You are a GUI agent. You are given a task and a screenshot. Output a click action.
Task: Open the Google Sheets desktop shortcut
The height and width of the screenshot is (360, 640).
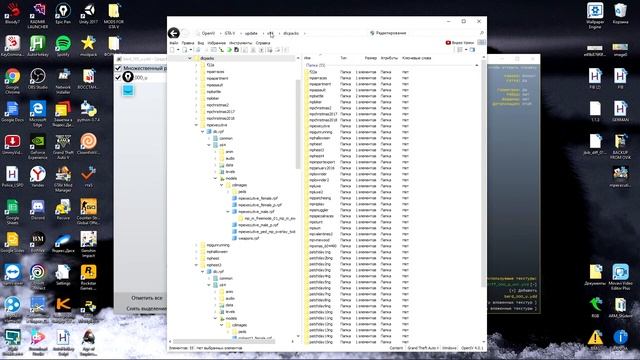(12, 211)
